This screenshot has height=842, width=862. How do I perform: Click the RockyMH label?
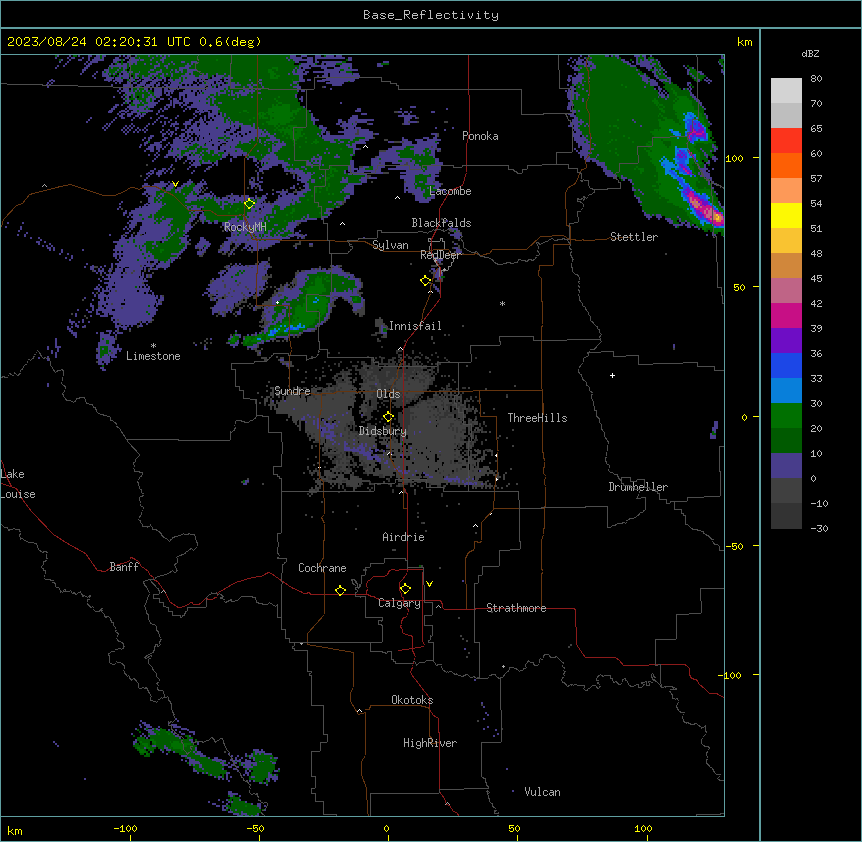coord(245,227)
